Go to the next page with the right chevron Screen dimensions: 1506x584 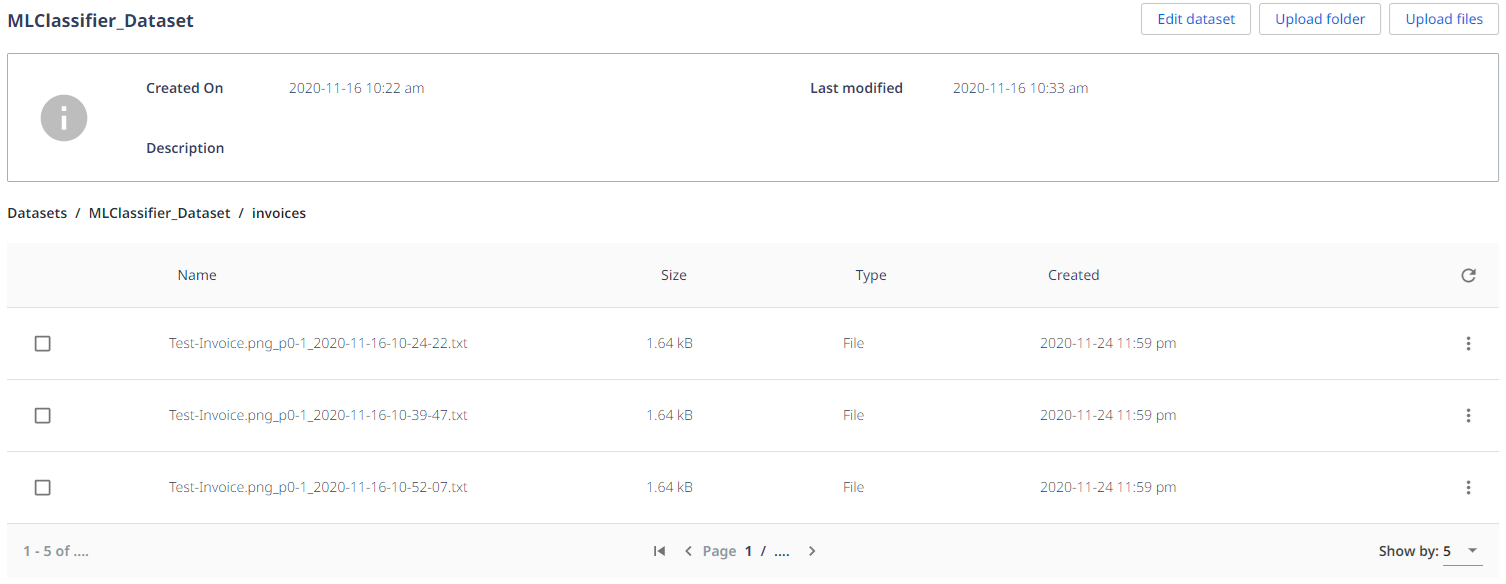[x=812, y=551]
